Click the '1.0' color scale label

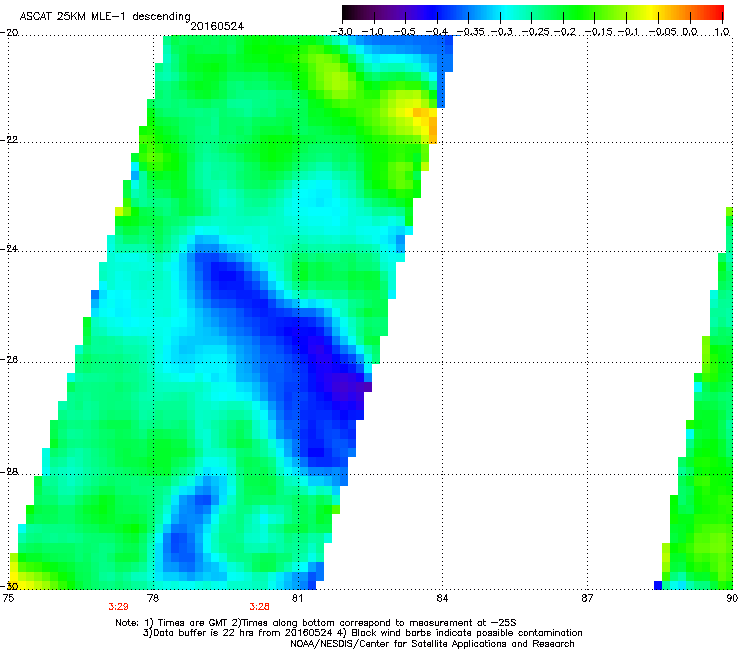tap(722, 32)
